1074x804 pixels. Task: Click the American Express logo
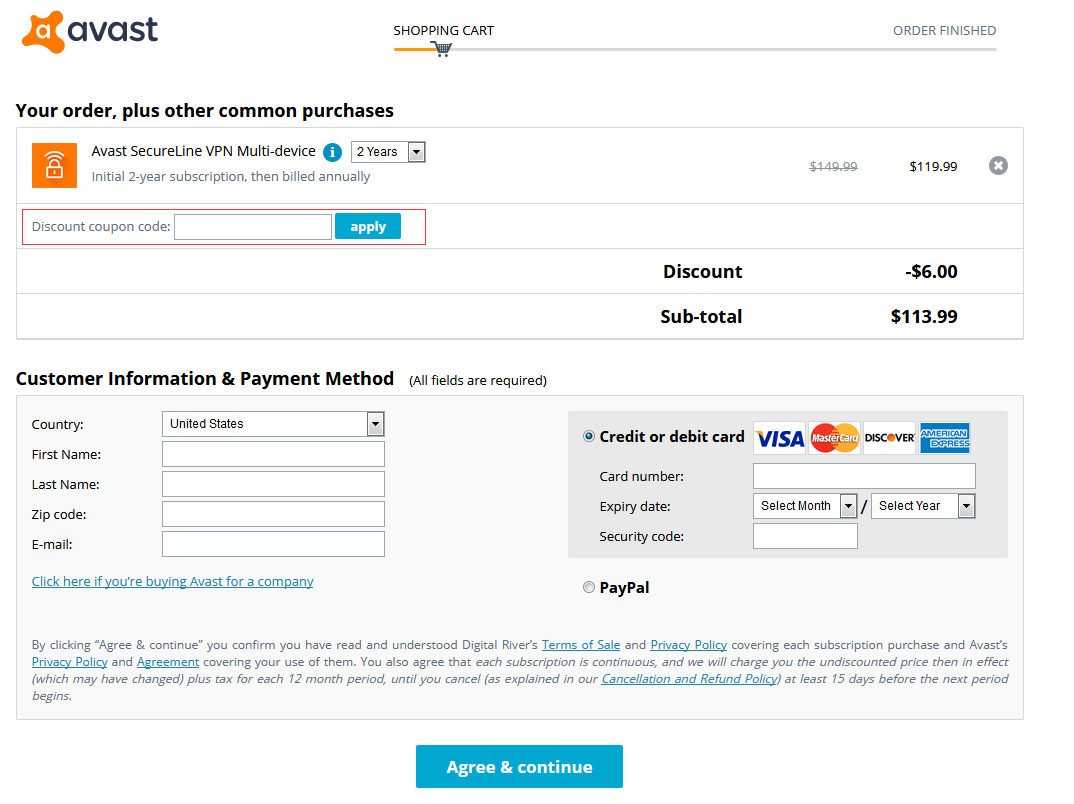(945, 438)
